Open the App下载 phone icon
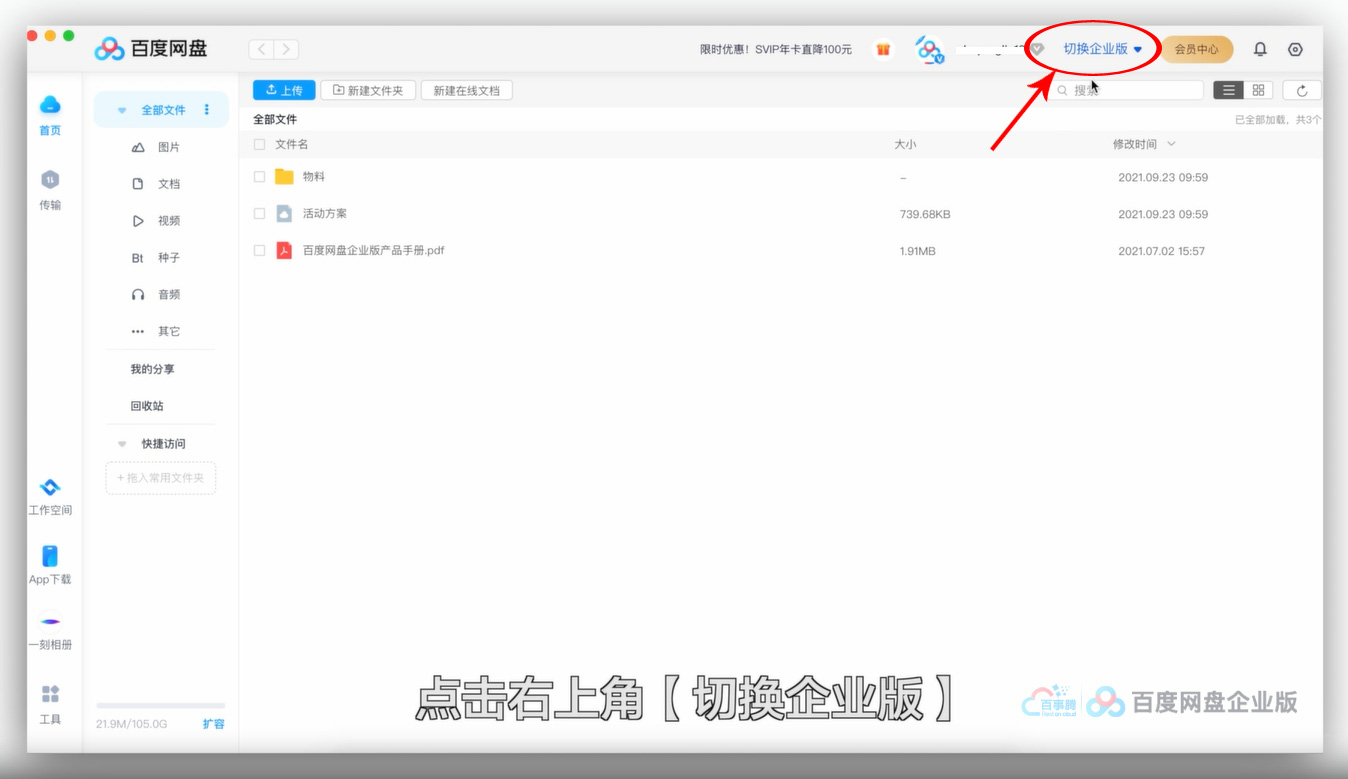1348x779 pixels. point(50,556)
